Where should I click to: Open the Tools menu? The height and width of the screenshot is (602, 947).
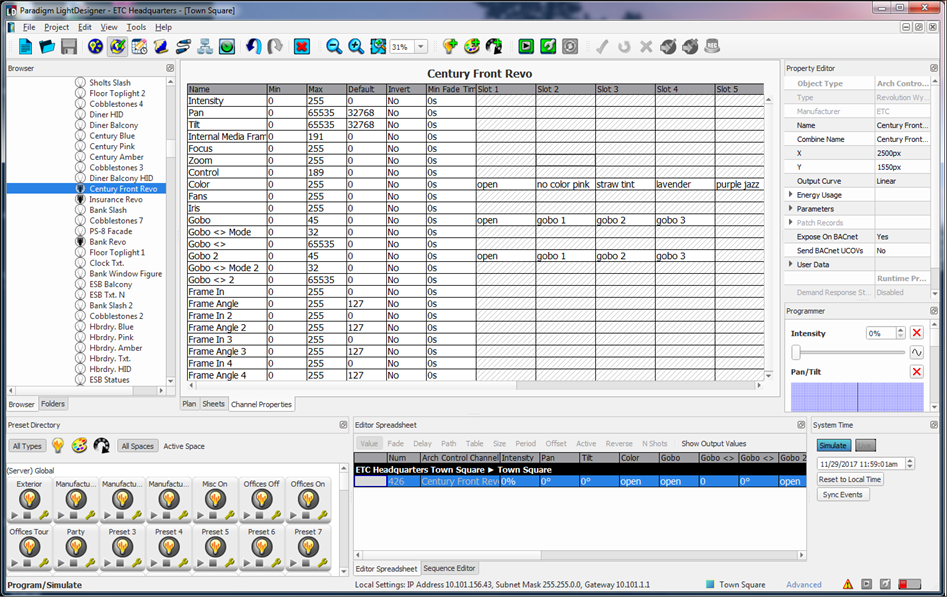(x=136, y=27)
